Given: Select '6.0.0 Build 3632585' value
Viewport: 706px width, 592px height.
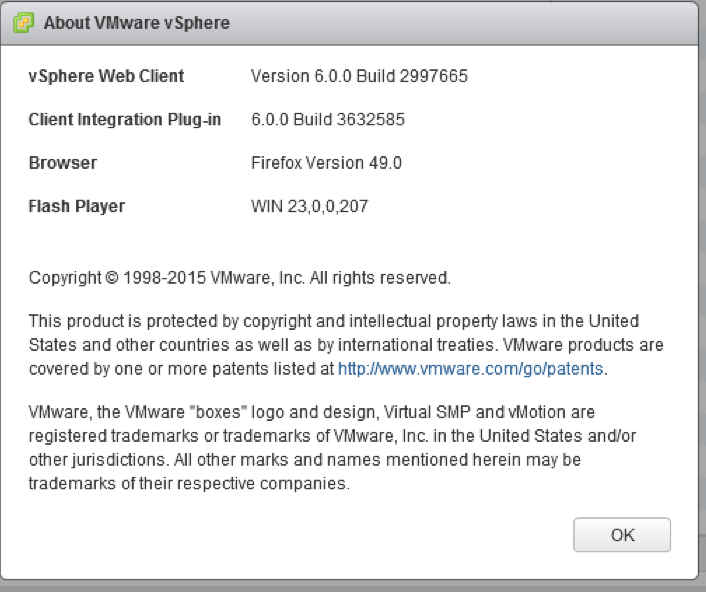Looking at the screenshot, I should (x=328, y=119).
